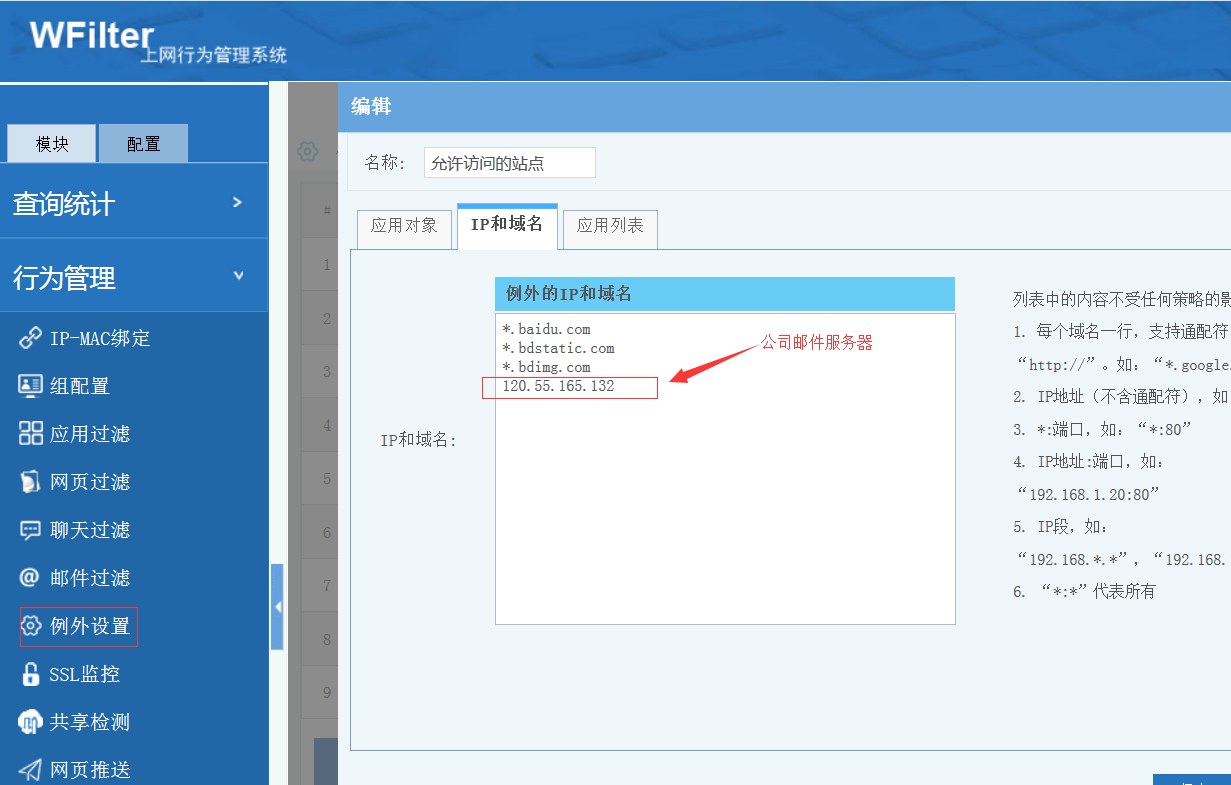Screen dimensions: 1231x785
Task: Click the 例外设置 gear icon in sidebar
Action: coord(31,626)
